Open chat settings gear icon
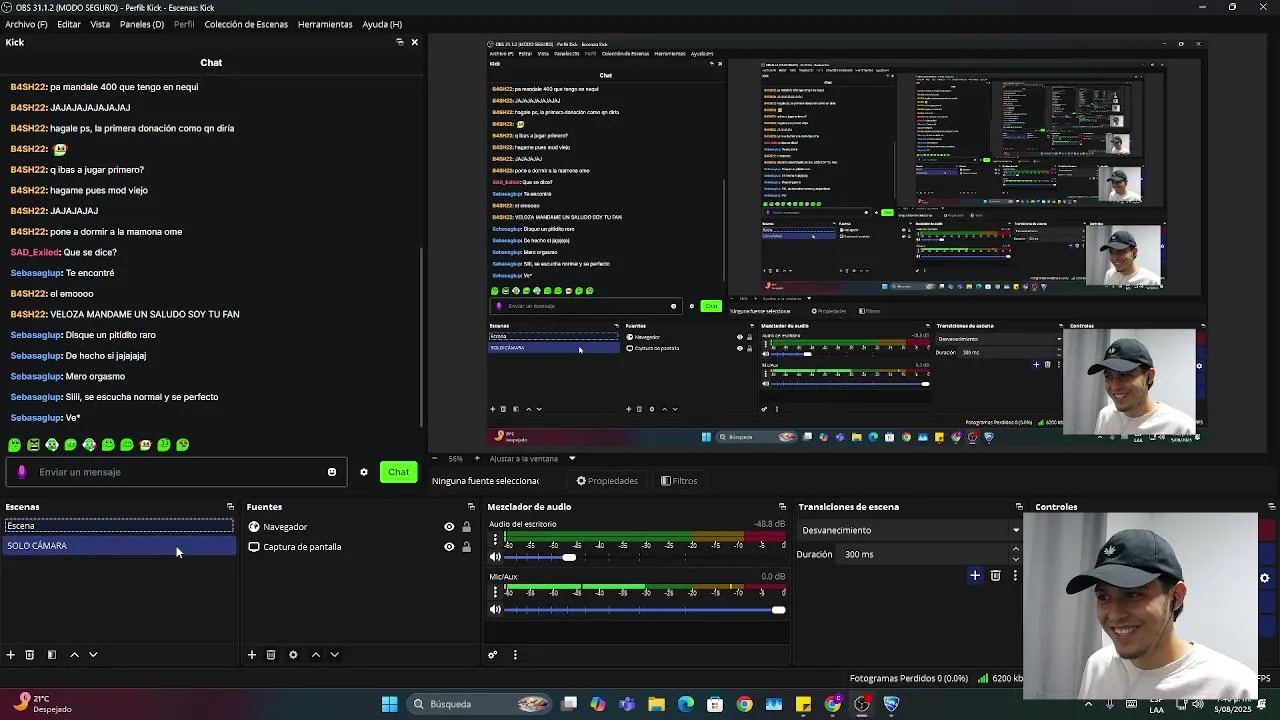The height and width of the screenshot is (720, 1280). pyautogui.click(x=364, y=472)
